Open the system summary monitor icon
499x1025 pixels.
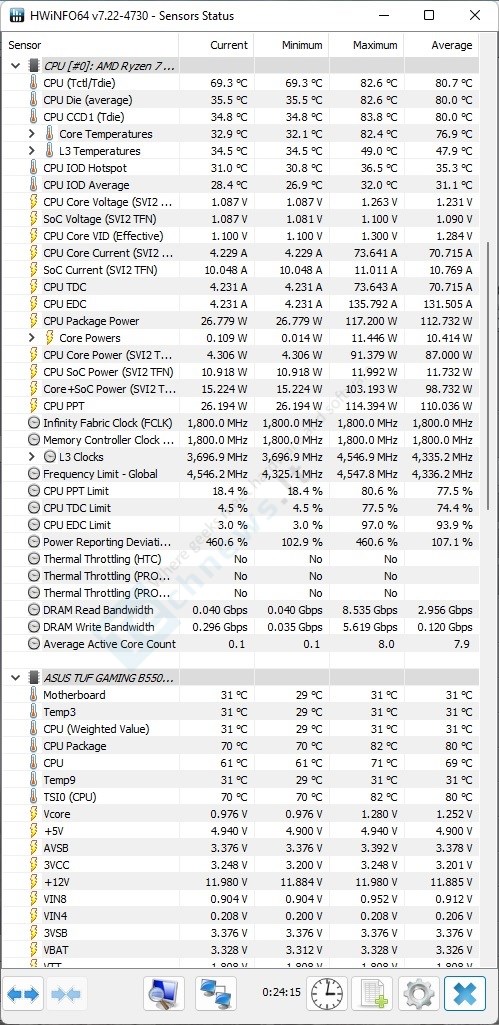[x=165, y=994]
